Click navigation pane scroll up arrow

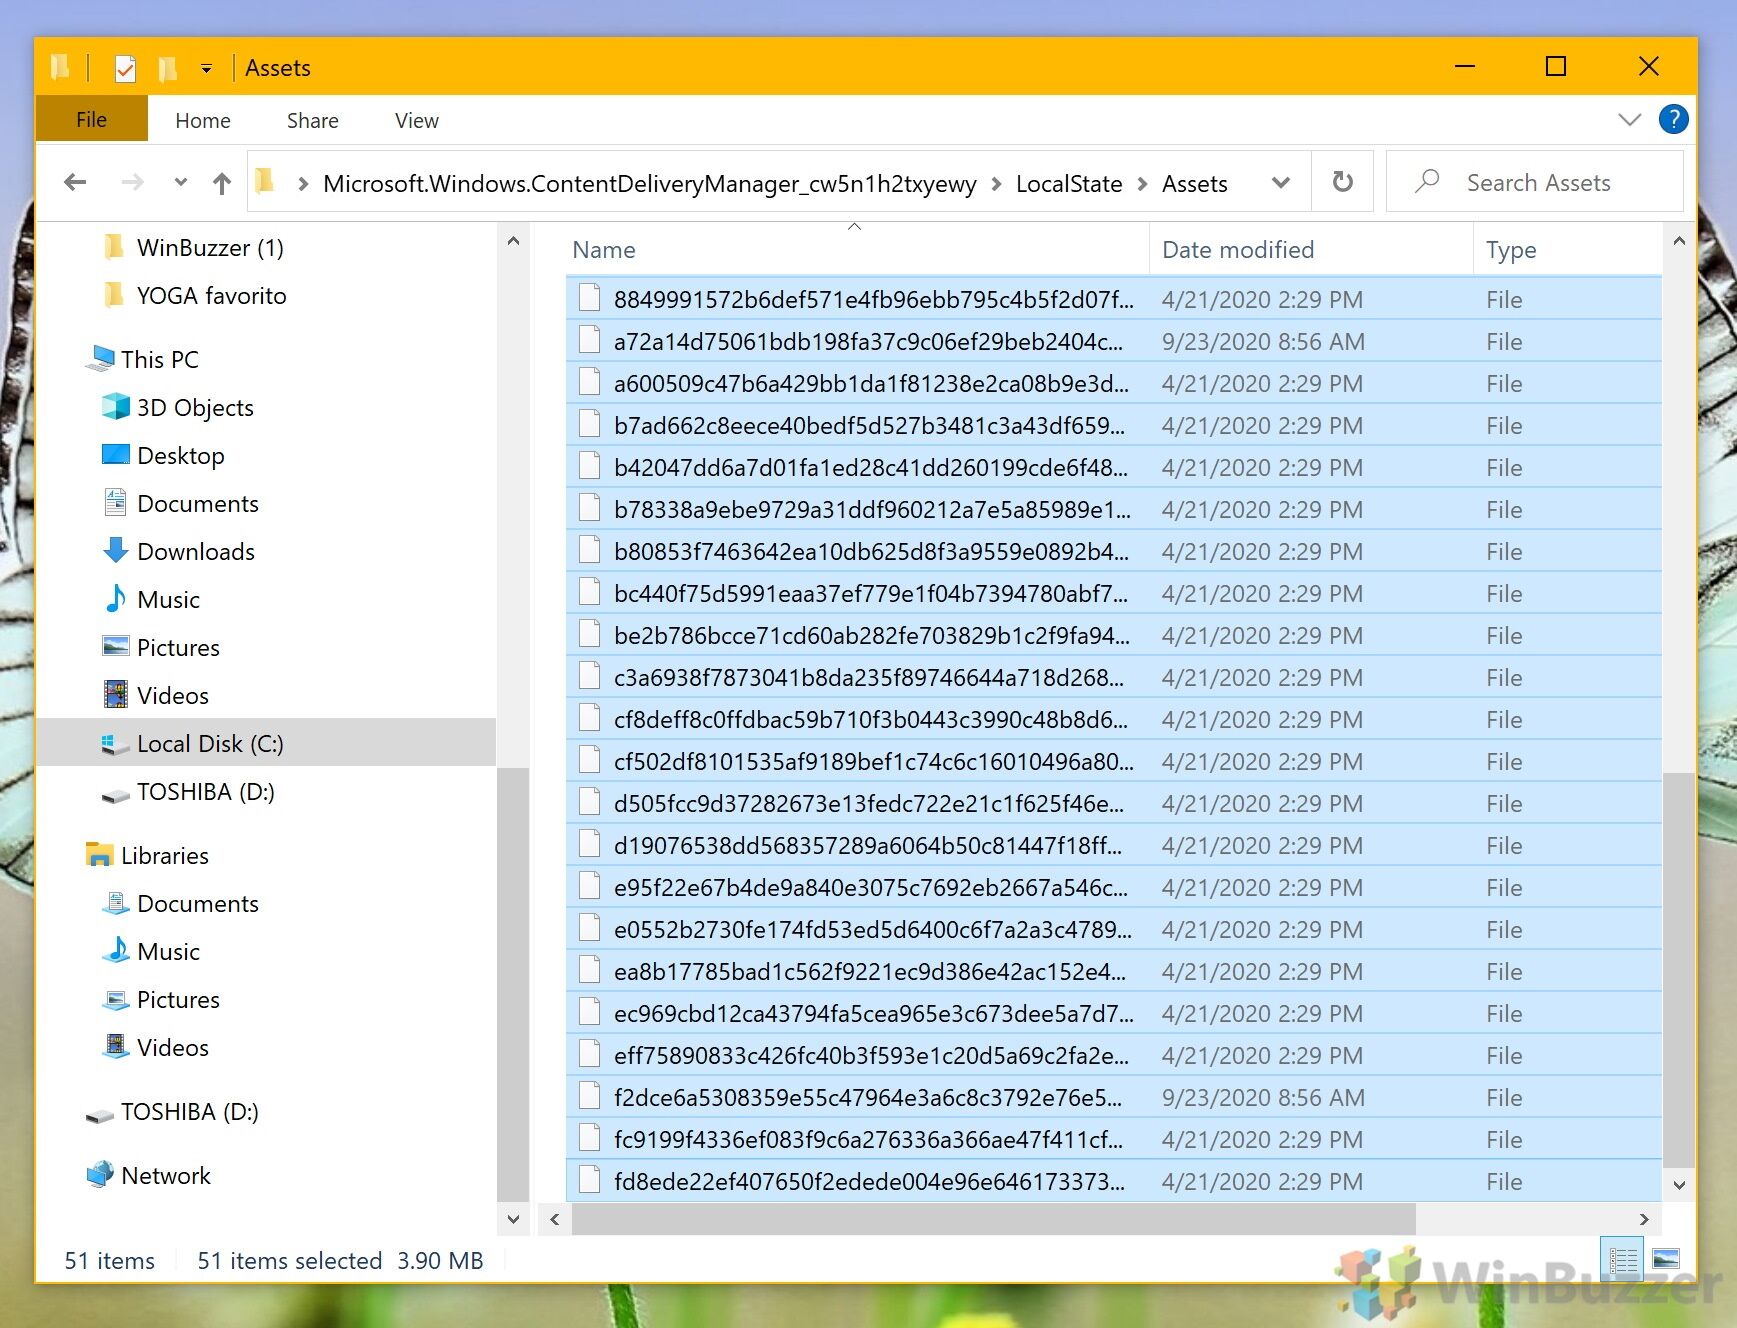pyautogui.click(x=513, y=241)
